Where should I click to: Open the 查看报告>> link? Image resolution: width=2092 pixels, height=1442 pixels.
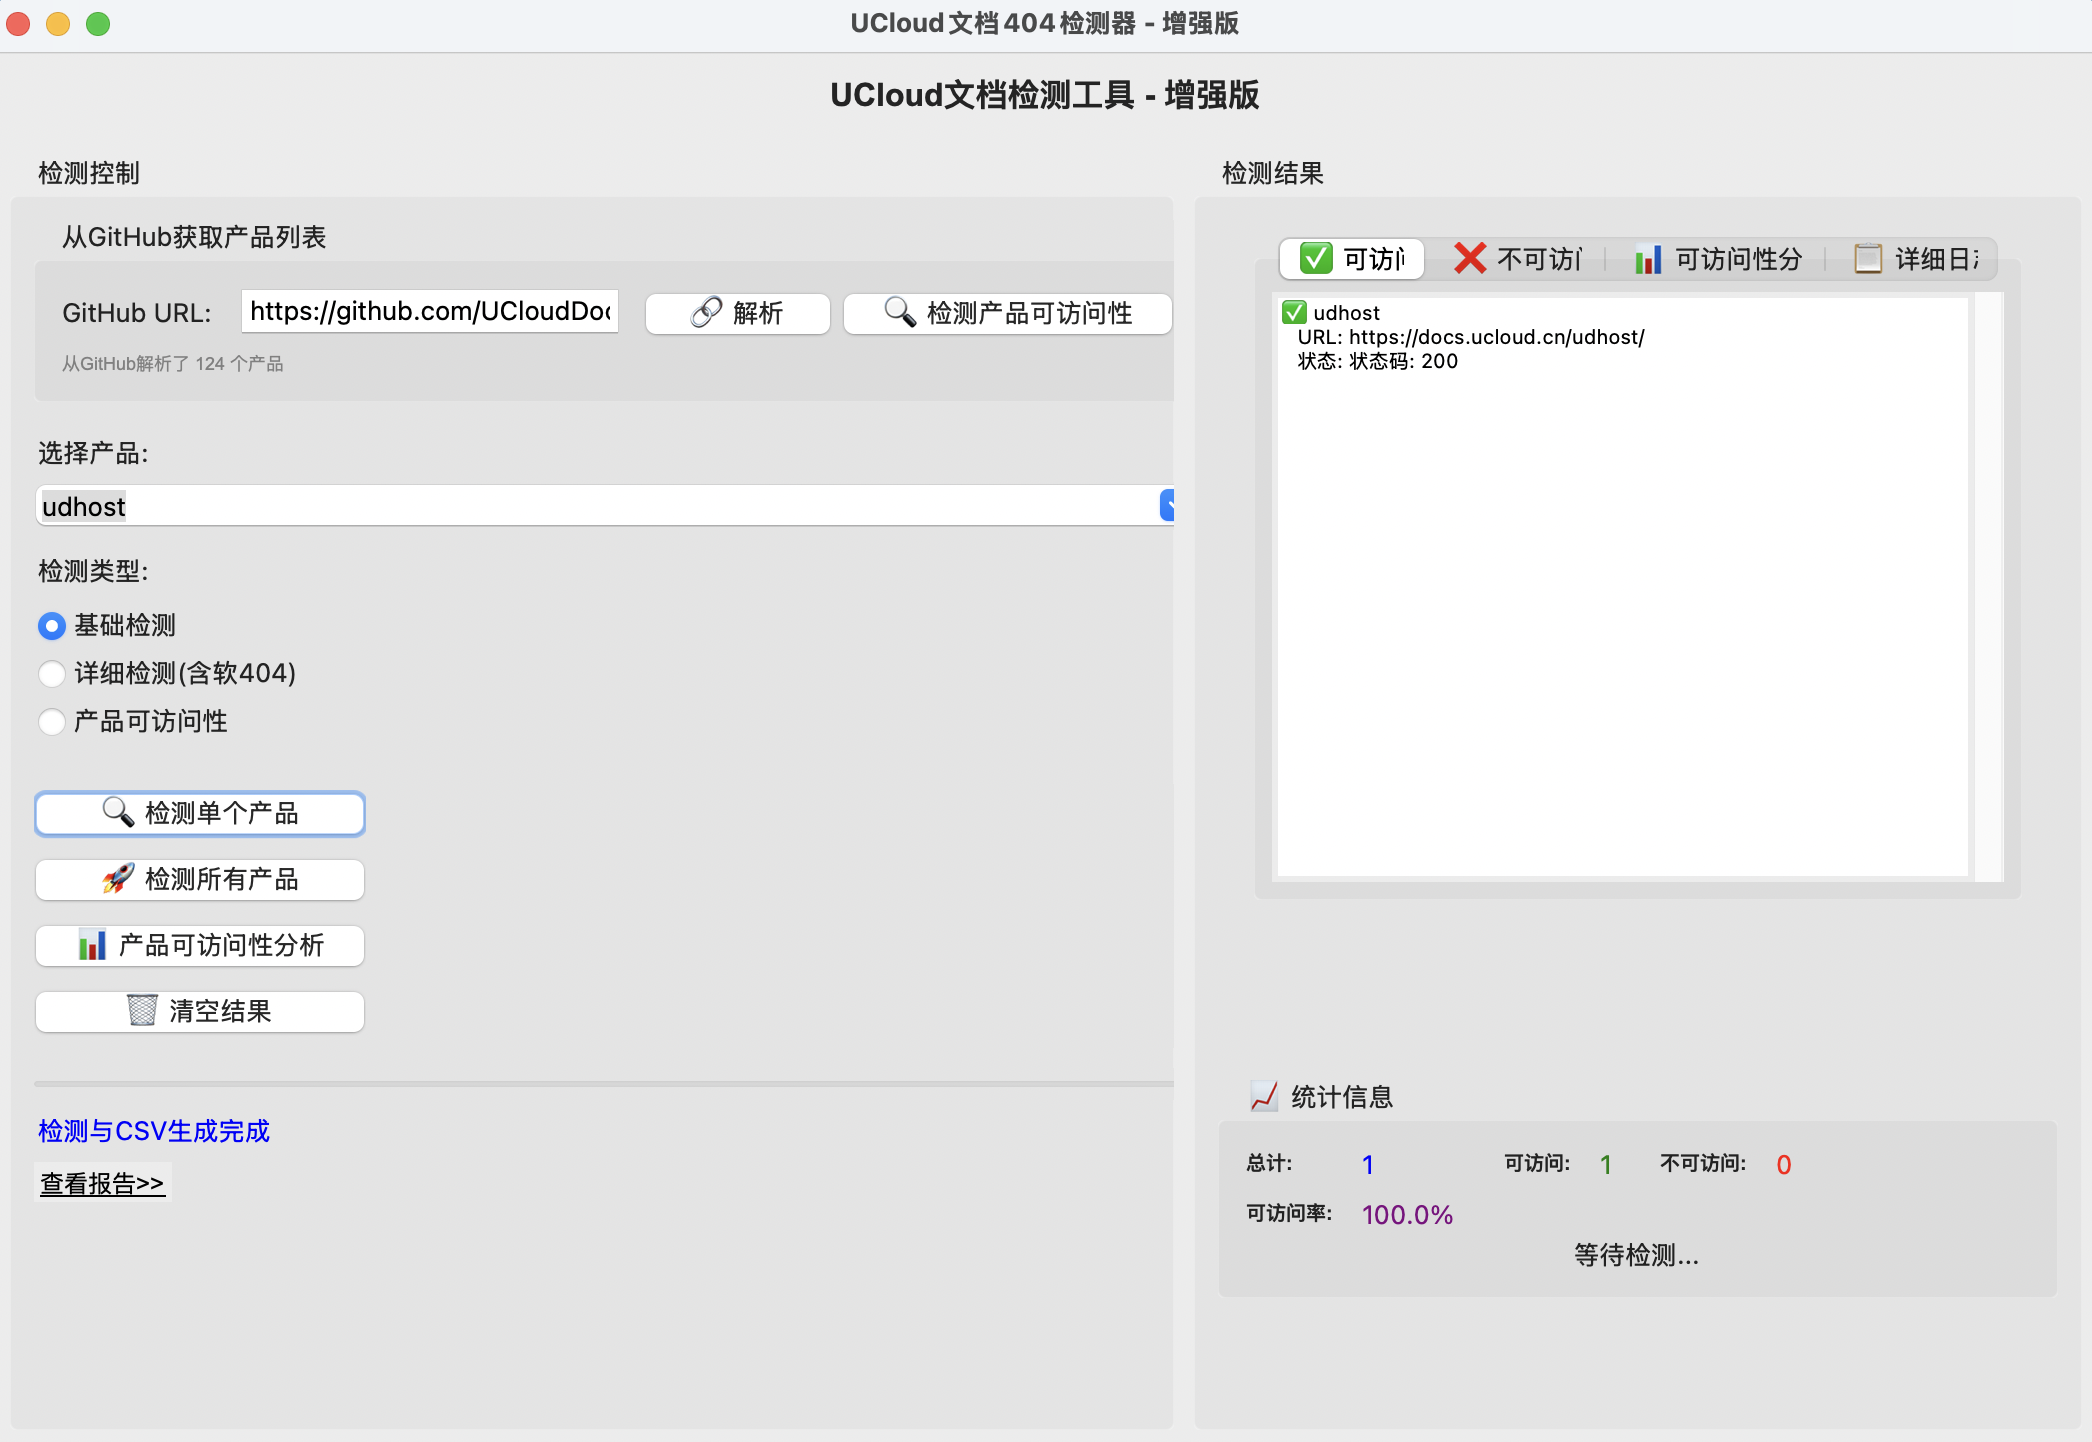102,1183
